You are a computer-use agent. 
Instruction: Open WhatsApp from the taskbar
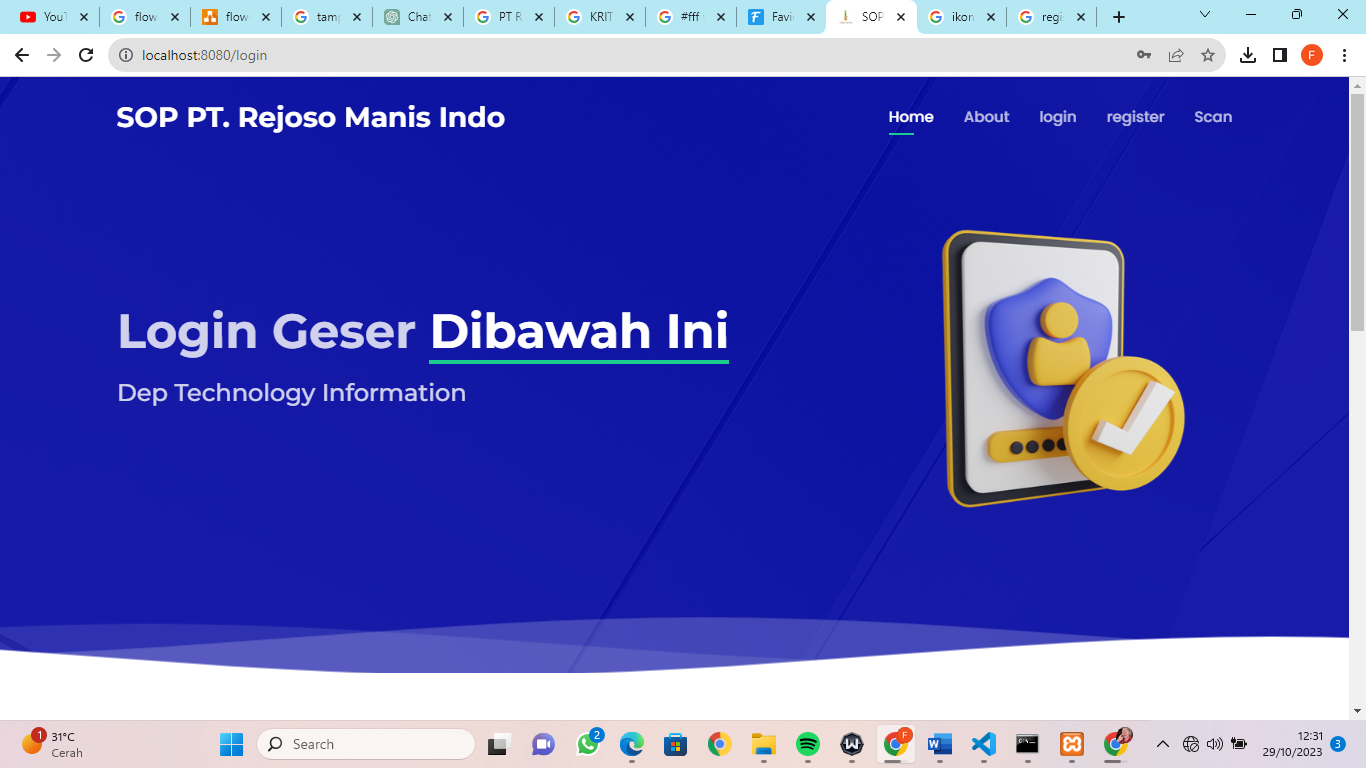589,744
